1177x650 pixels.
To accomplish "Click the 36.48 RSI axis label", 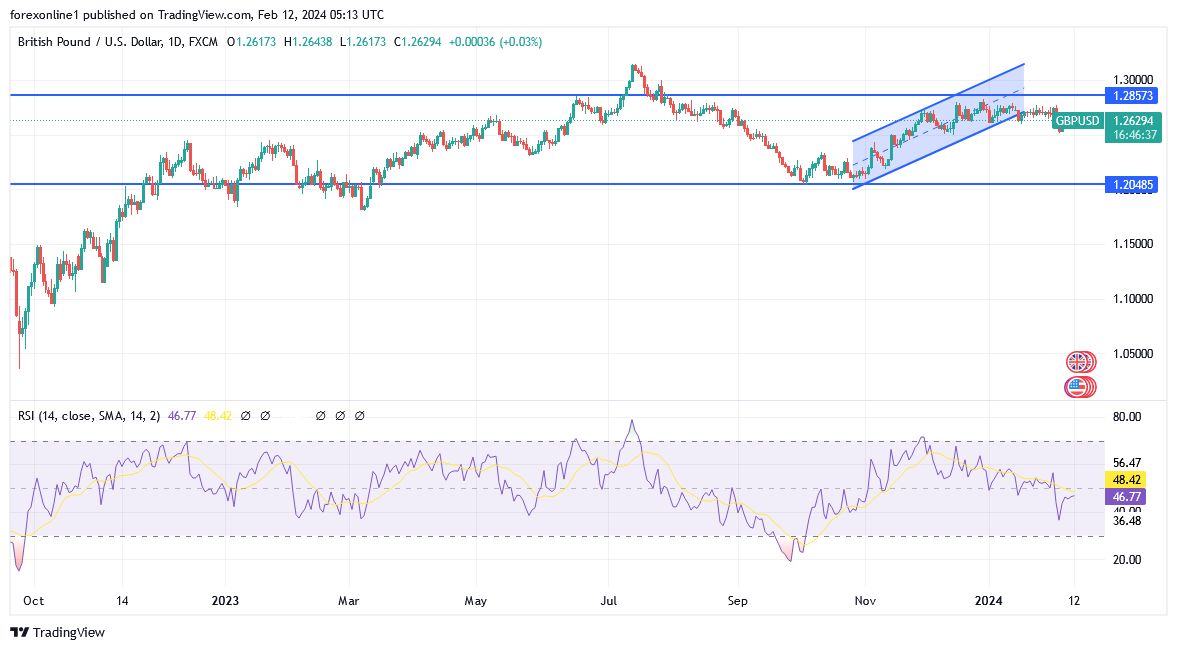I will click(1127, 521).
